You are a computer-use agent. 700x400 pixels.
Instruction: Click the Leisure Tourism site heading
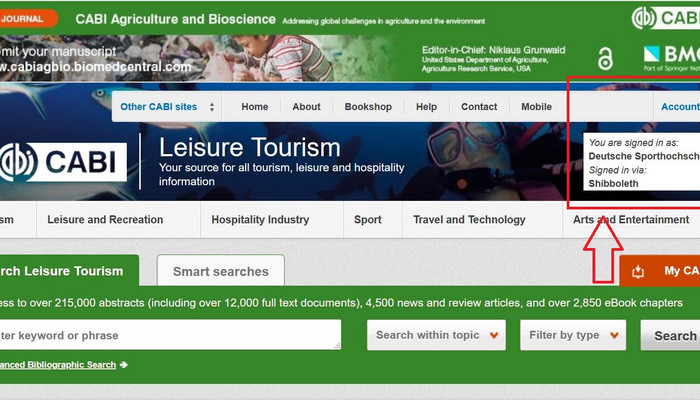point(250,147)
